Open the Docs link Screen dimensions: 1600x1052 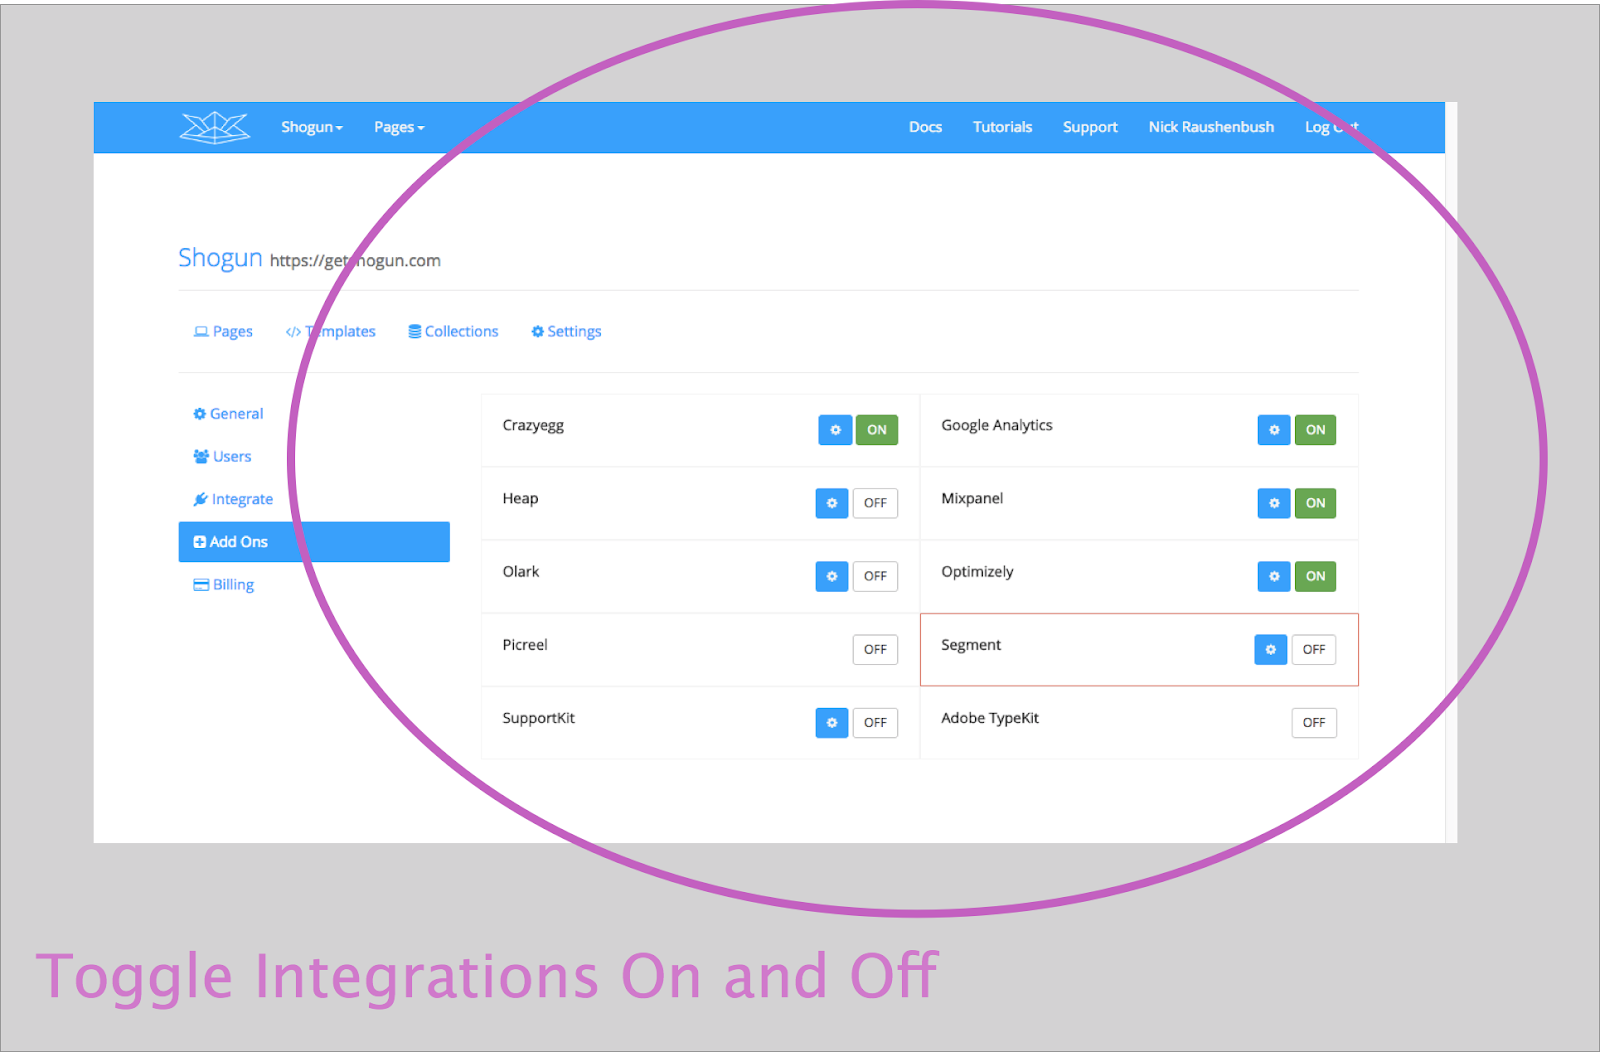pos(925,127)
